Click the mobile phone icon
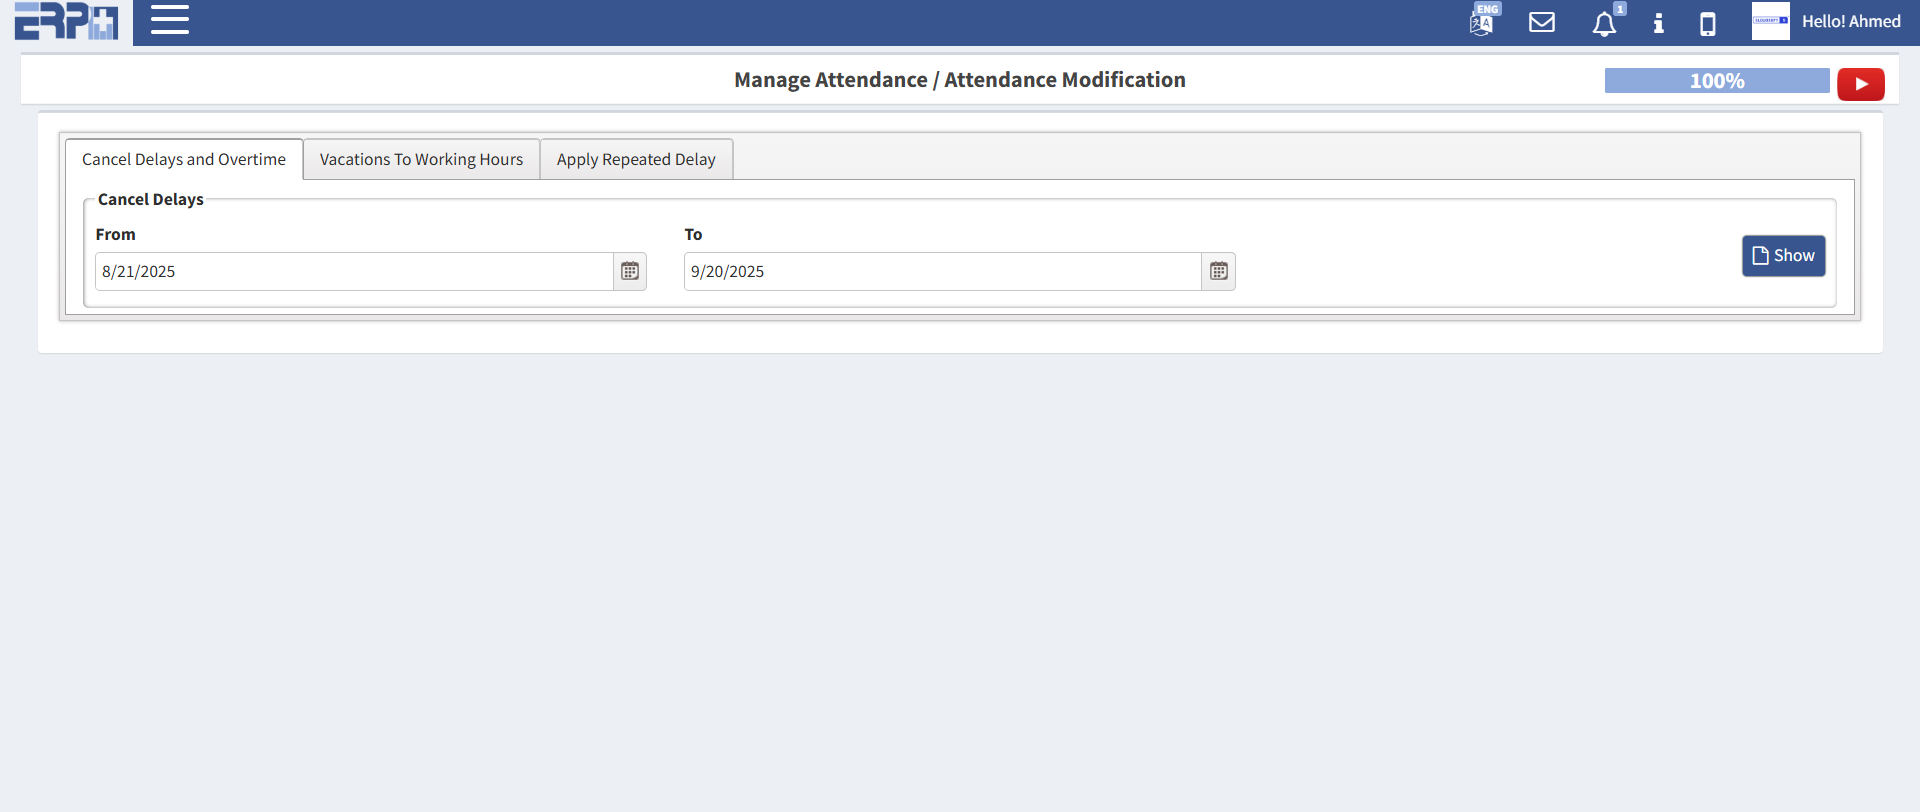 1708,23
